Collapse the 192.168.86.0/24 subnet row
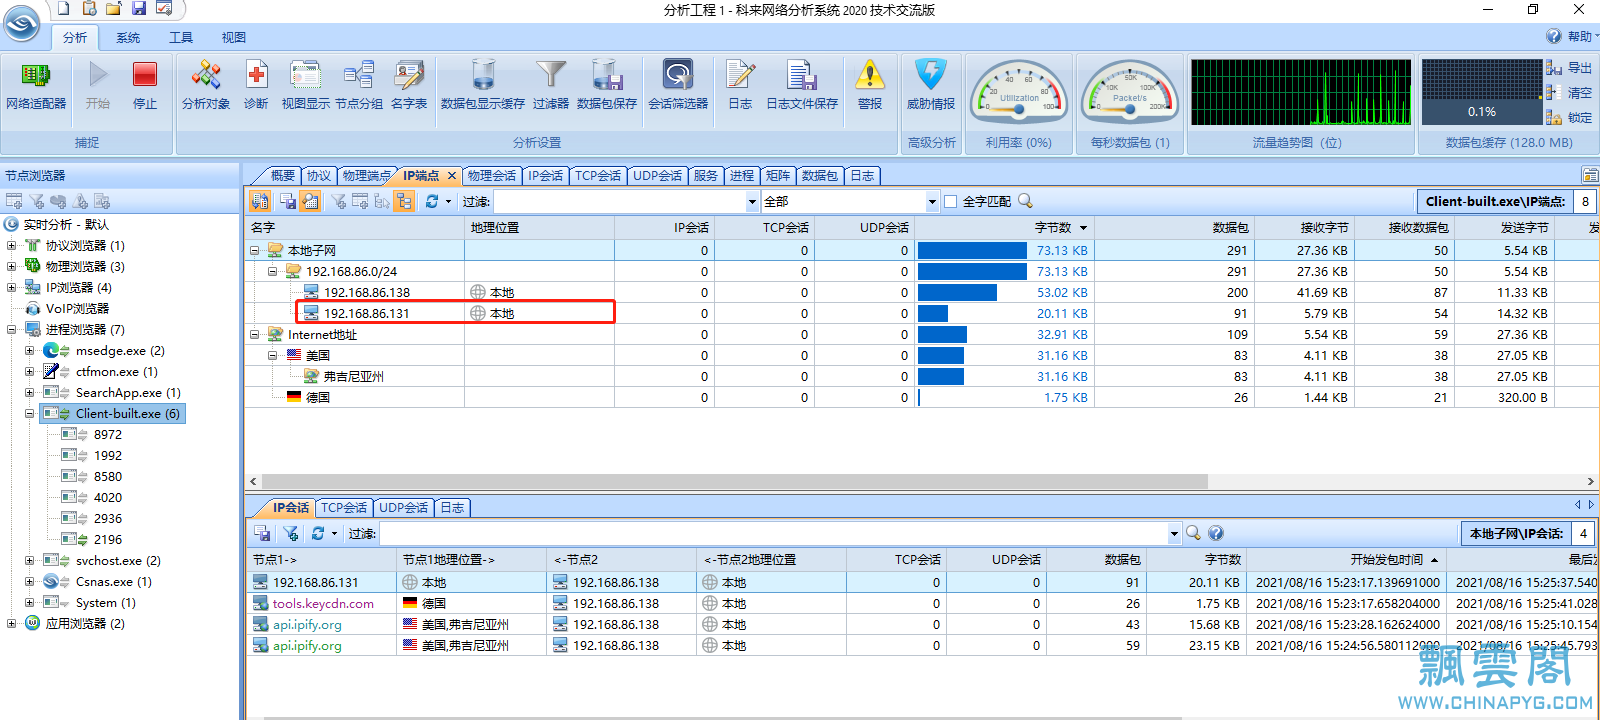 [x=273, y=272]
